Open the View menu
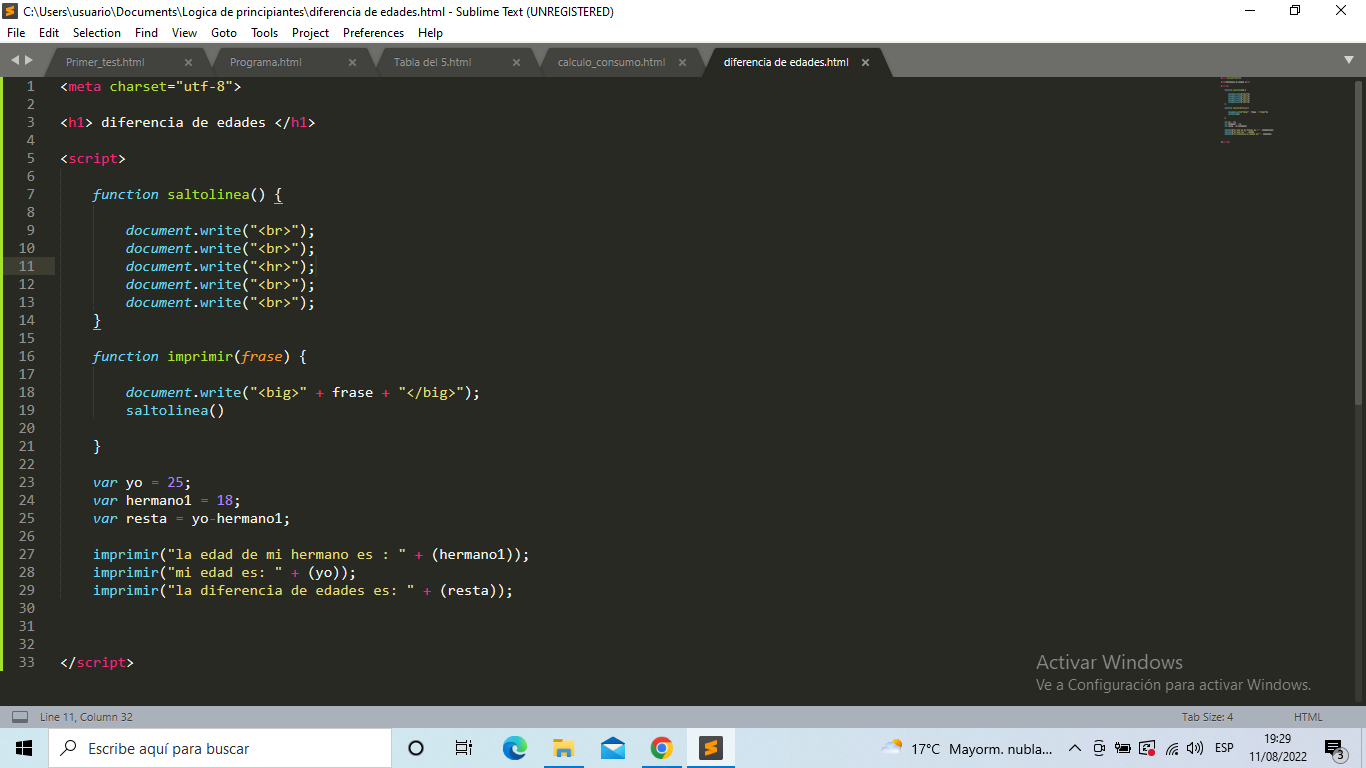Screen dimensions: 1366x768 pos(184,33)
